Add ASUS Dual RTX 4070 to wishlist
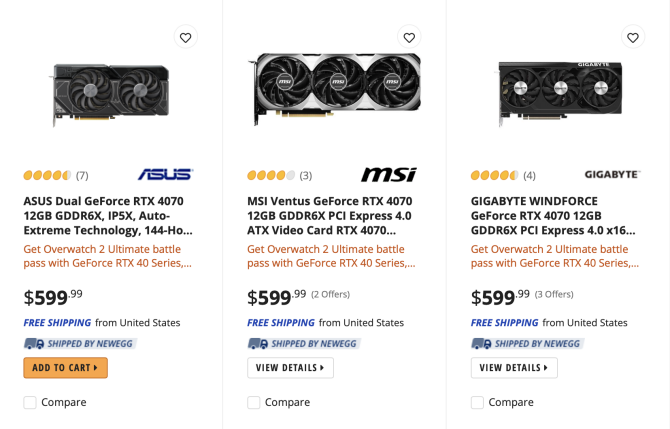 185,37
